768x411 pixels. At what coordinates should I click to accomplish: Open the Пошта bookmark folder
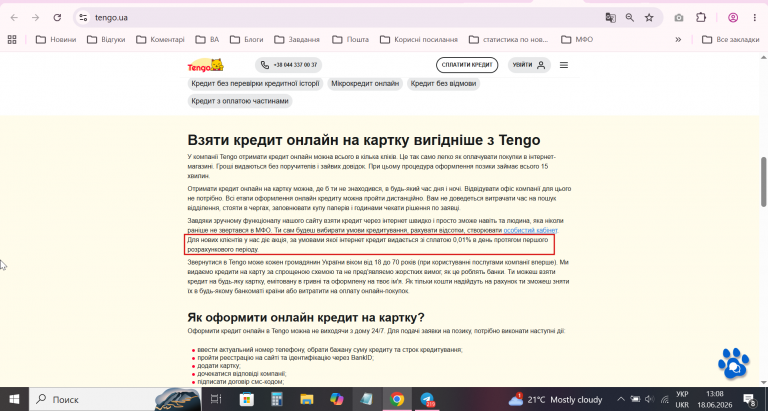click(350, 39)
